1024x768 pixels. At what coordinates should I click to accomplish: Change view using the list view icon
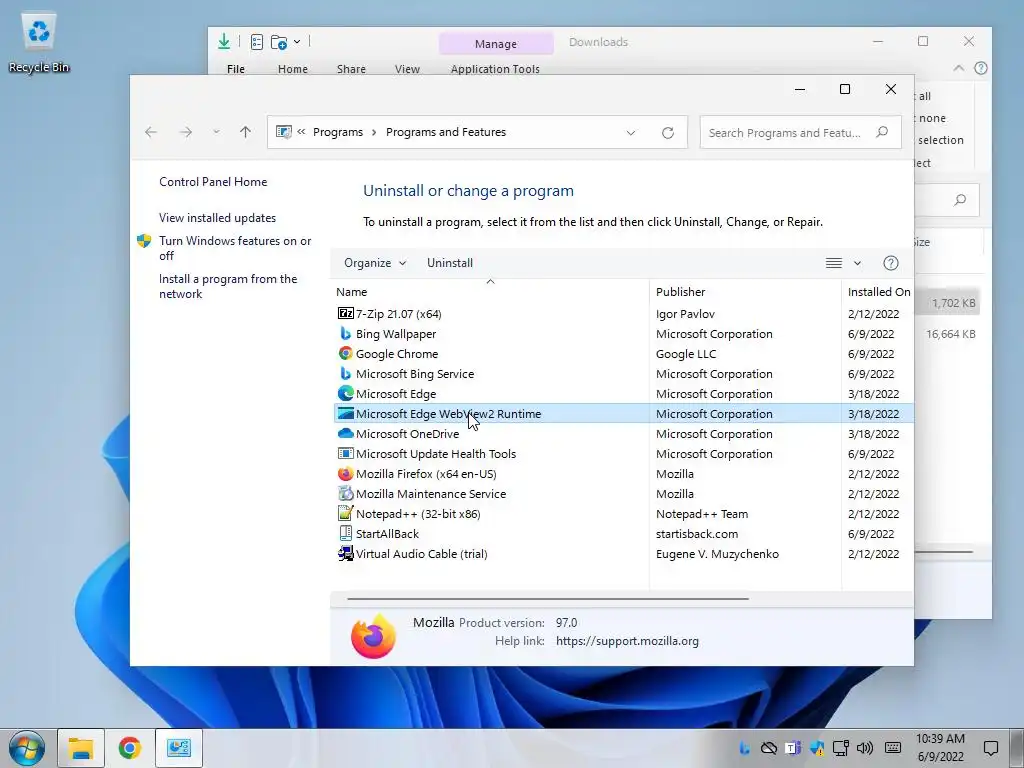coord(833,263)
